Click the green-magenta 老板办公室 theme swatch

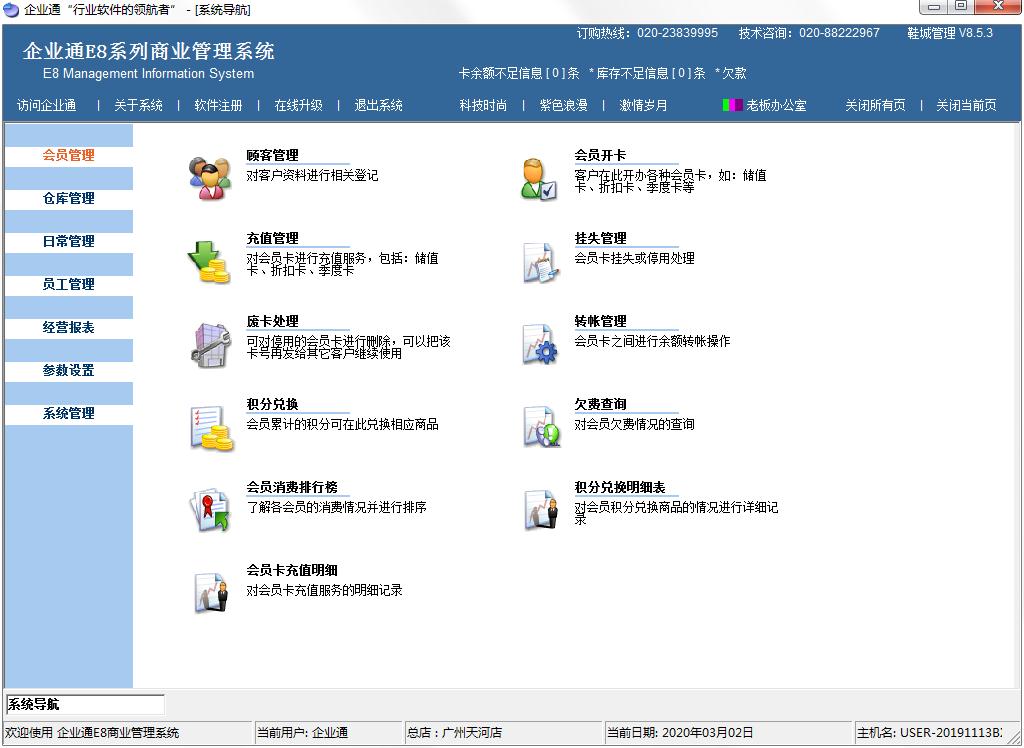click(732, 105)
